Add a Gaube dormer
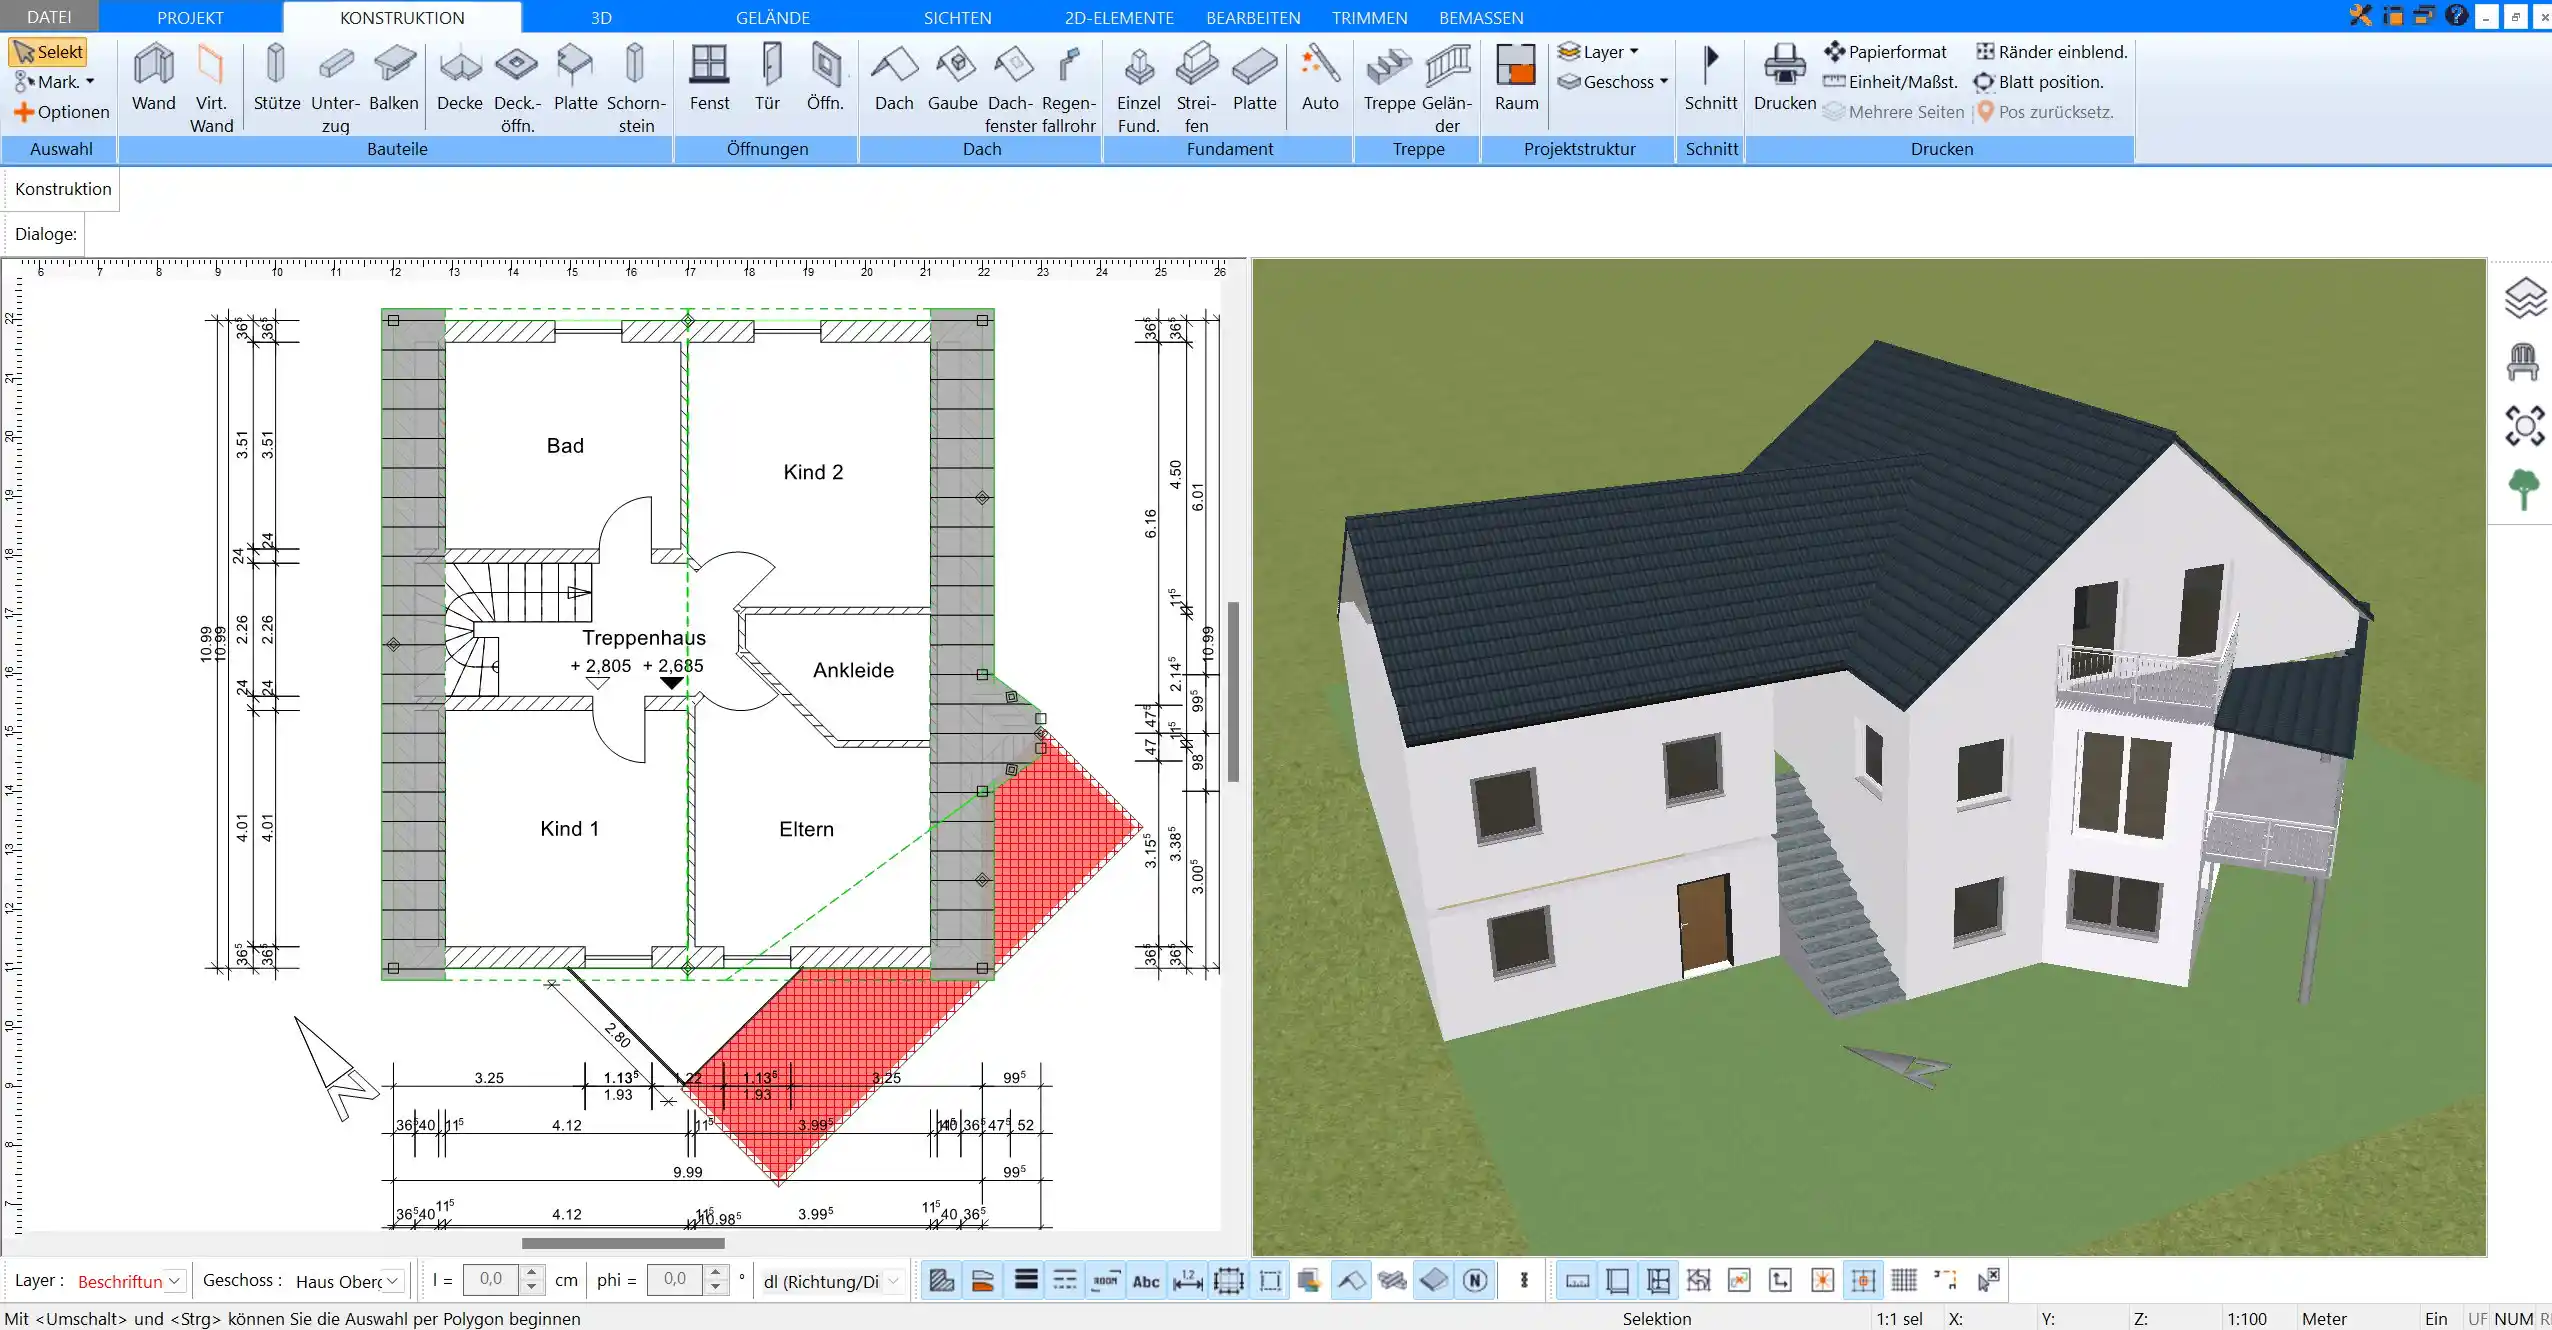This screenshot has width=2552, height=1330. pyautogui.click(x=953, y=79)
